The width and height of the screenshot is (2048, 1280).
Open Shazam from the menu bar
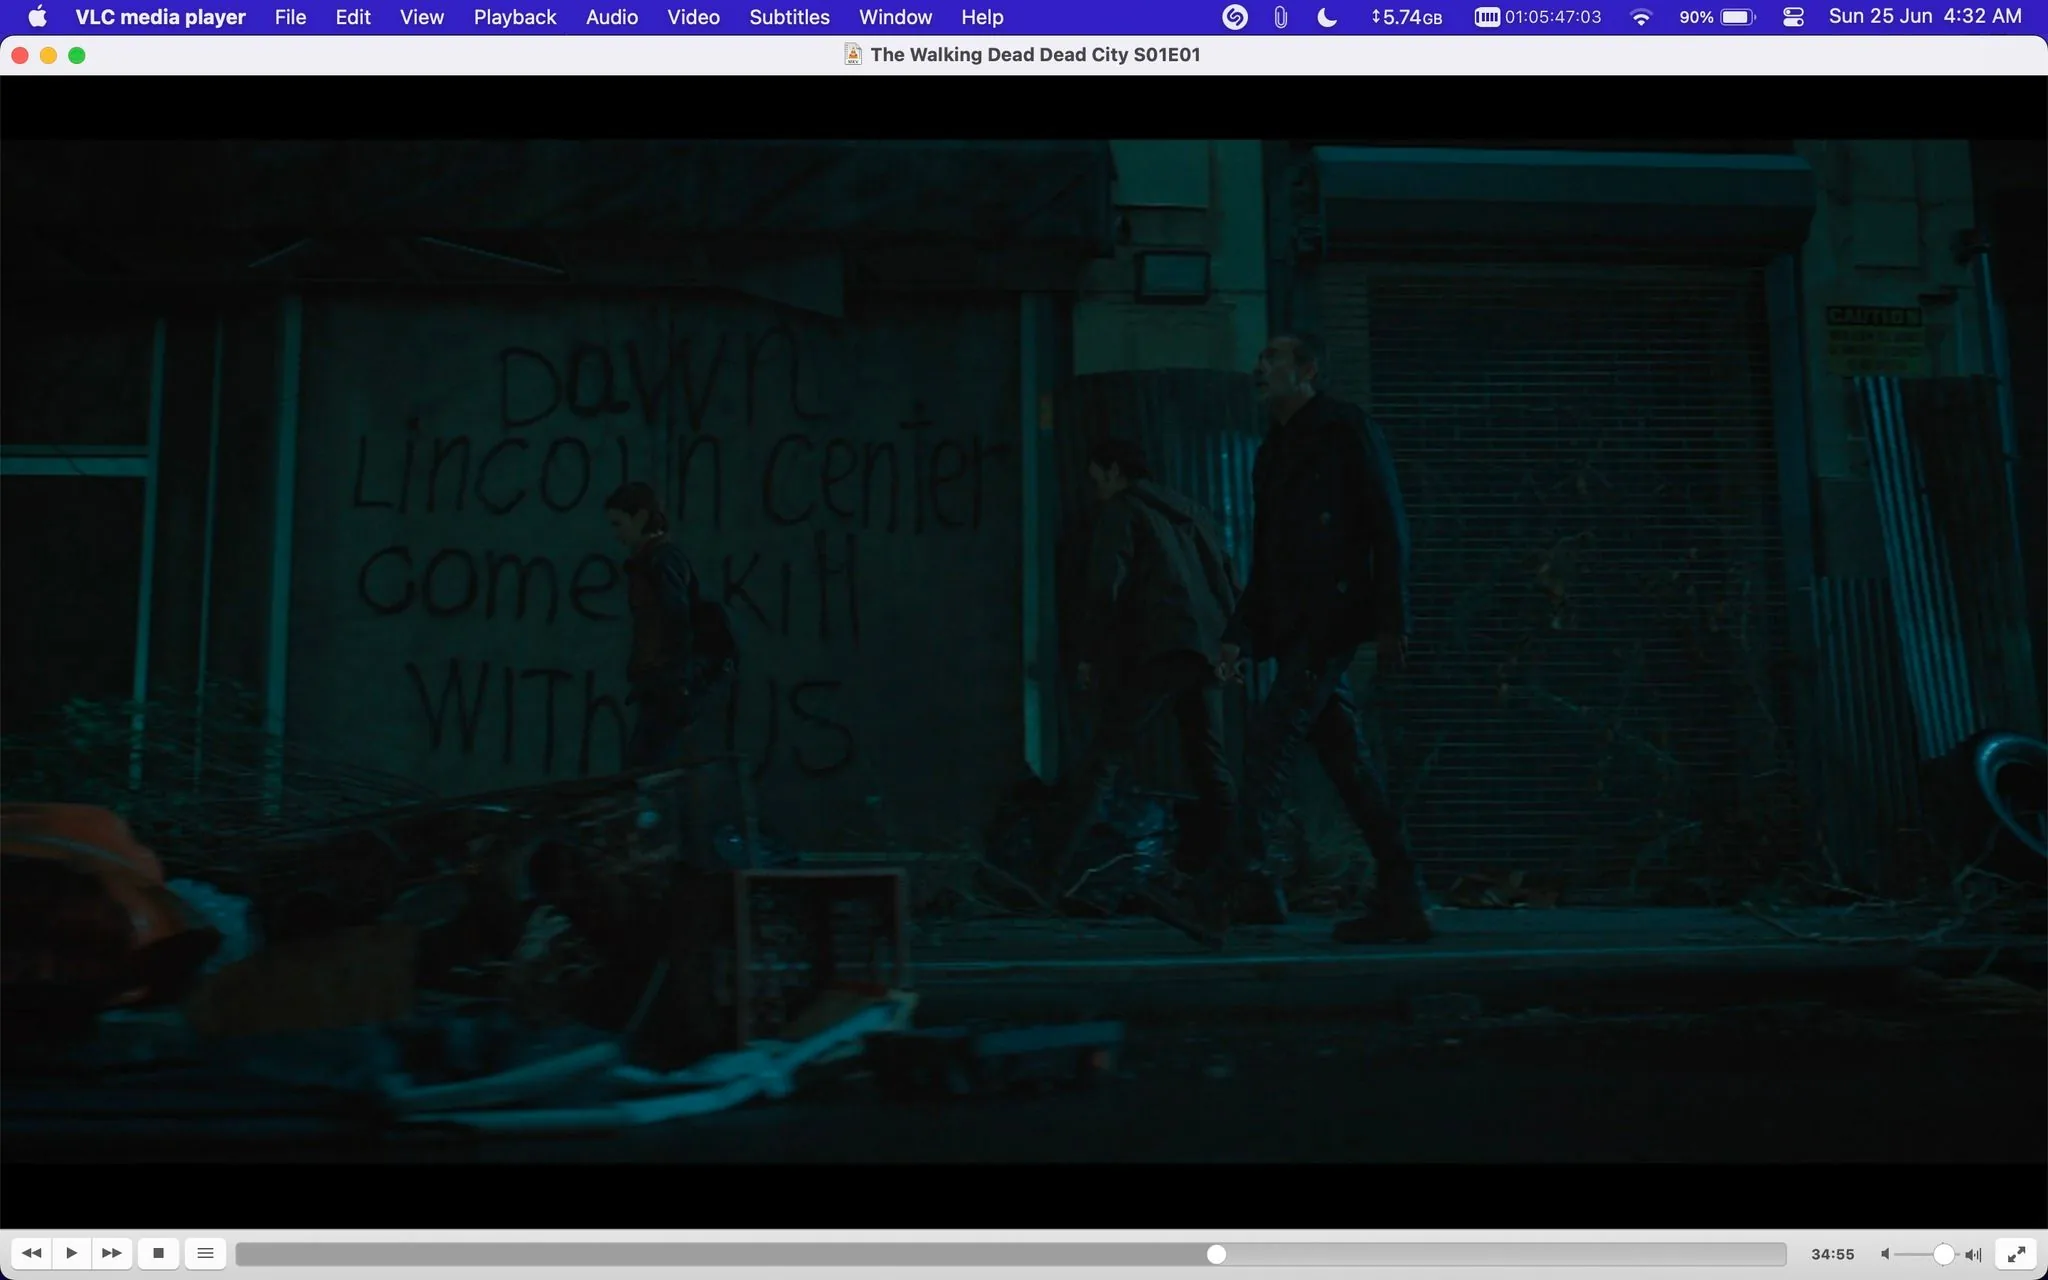1235,16
